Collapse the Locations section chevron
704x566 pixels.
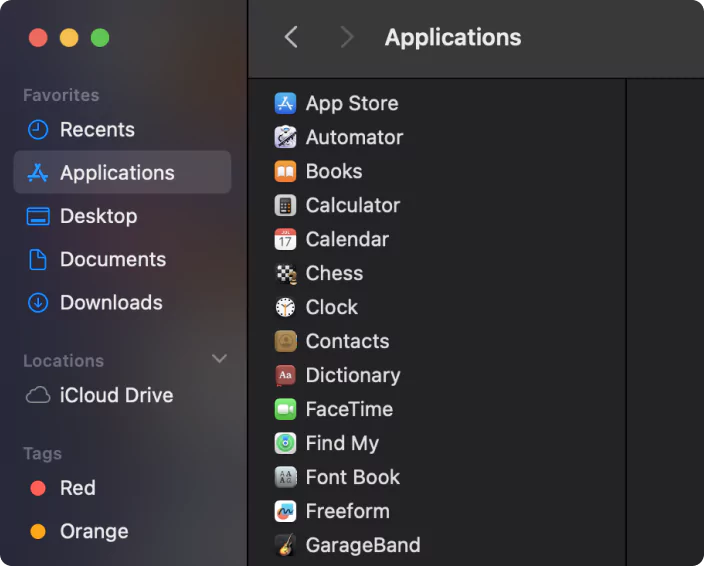[219, 359]
